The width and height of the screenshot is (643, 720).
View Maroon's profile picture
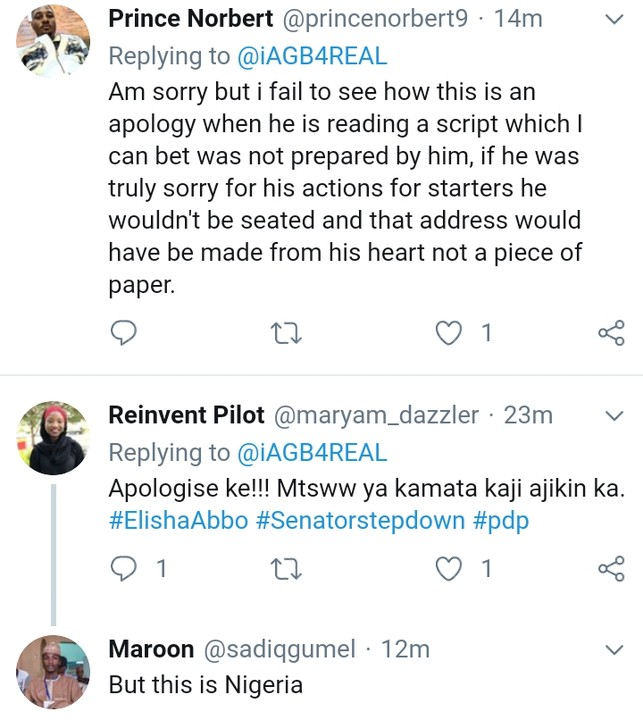[53, 672]
